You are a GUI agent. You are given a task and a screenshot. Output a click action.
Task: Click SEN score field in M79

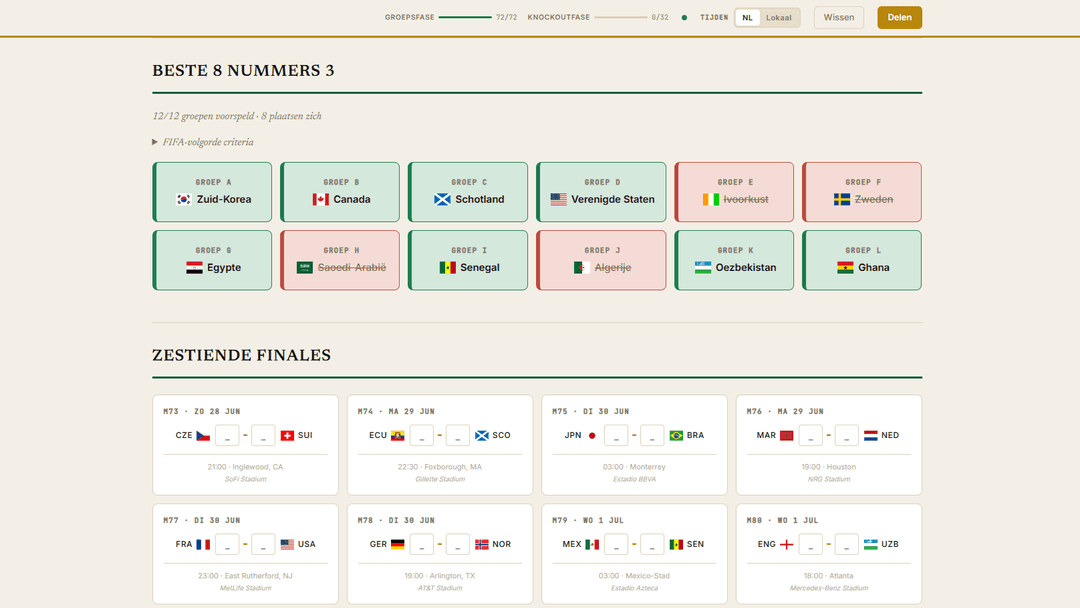point(652,545)
